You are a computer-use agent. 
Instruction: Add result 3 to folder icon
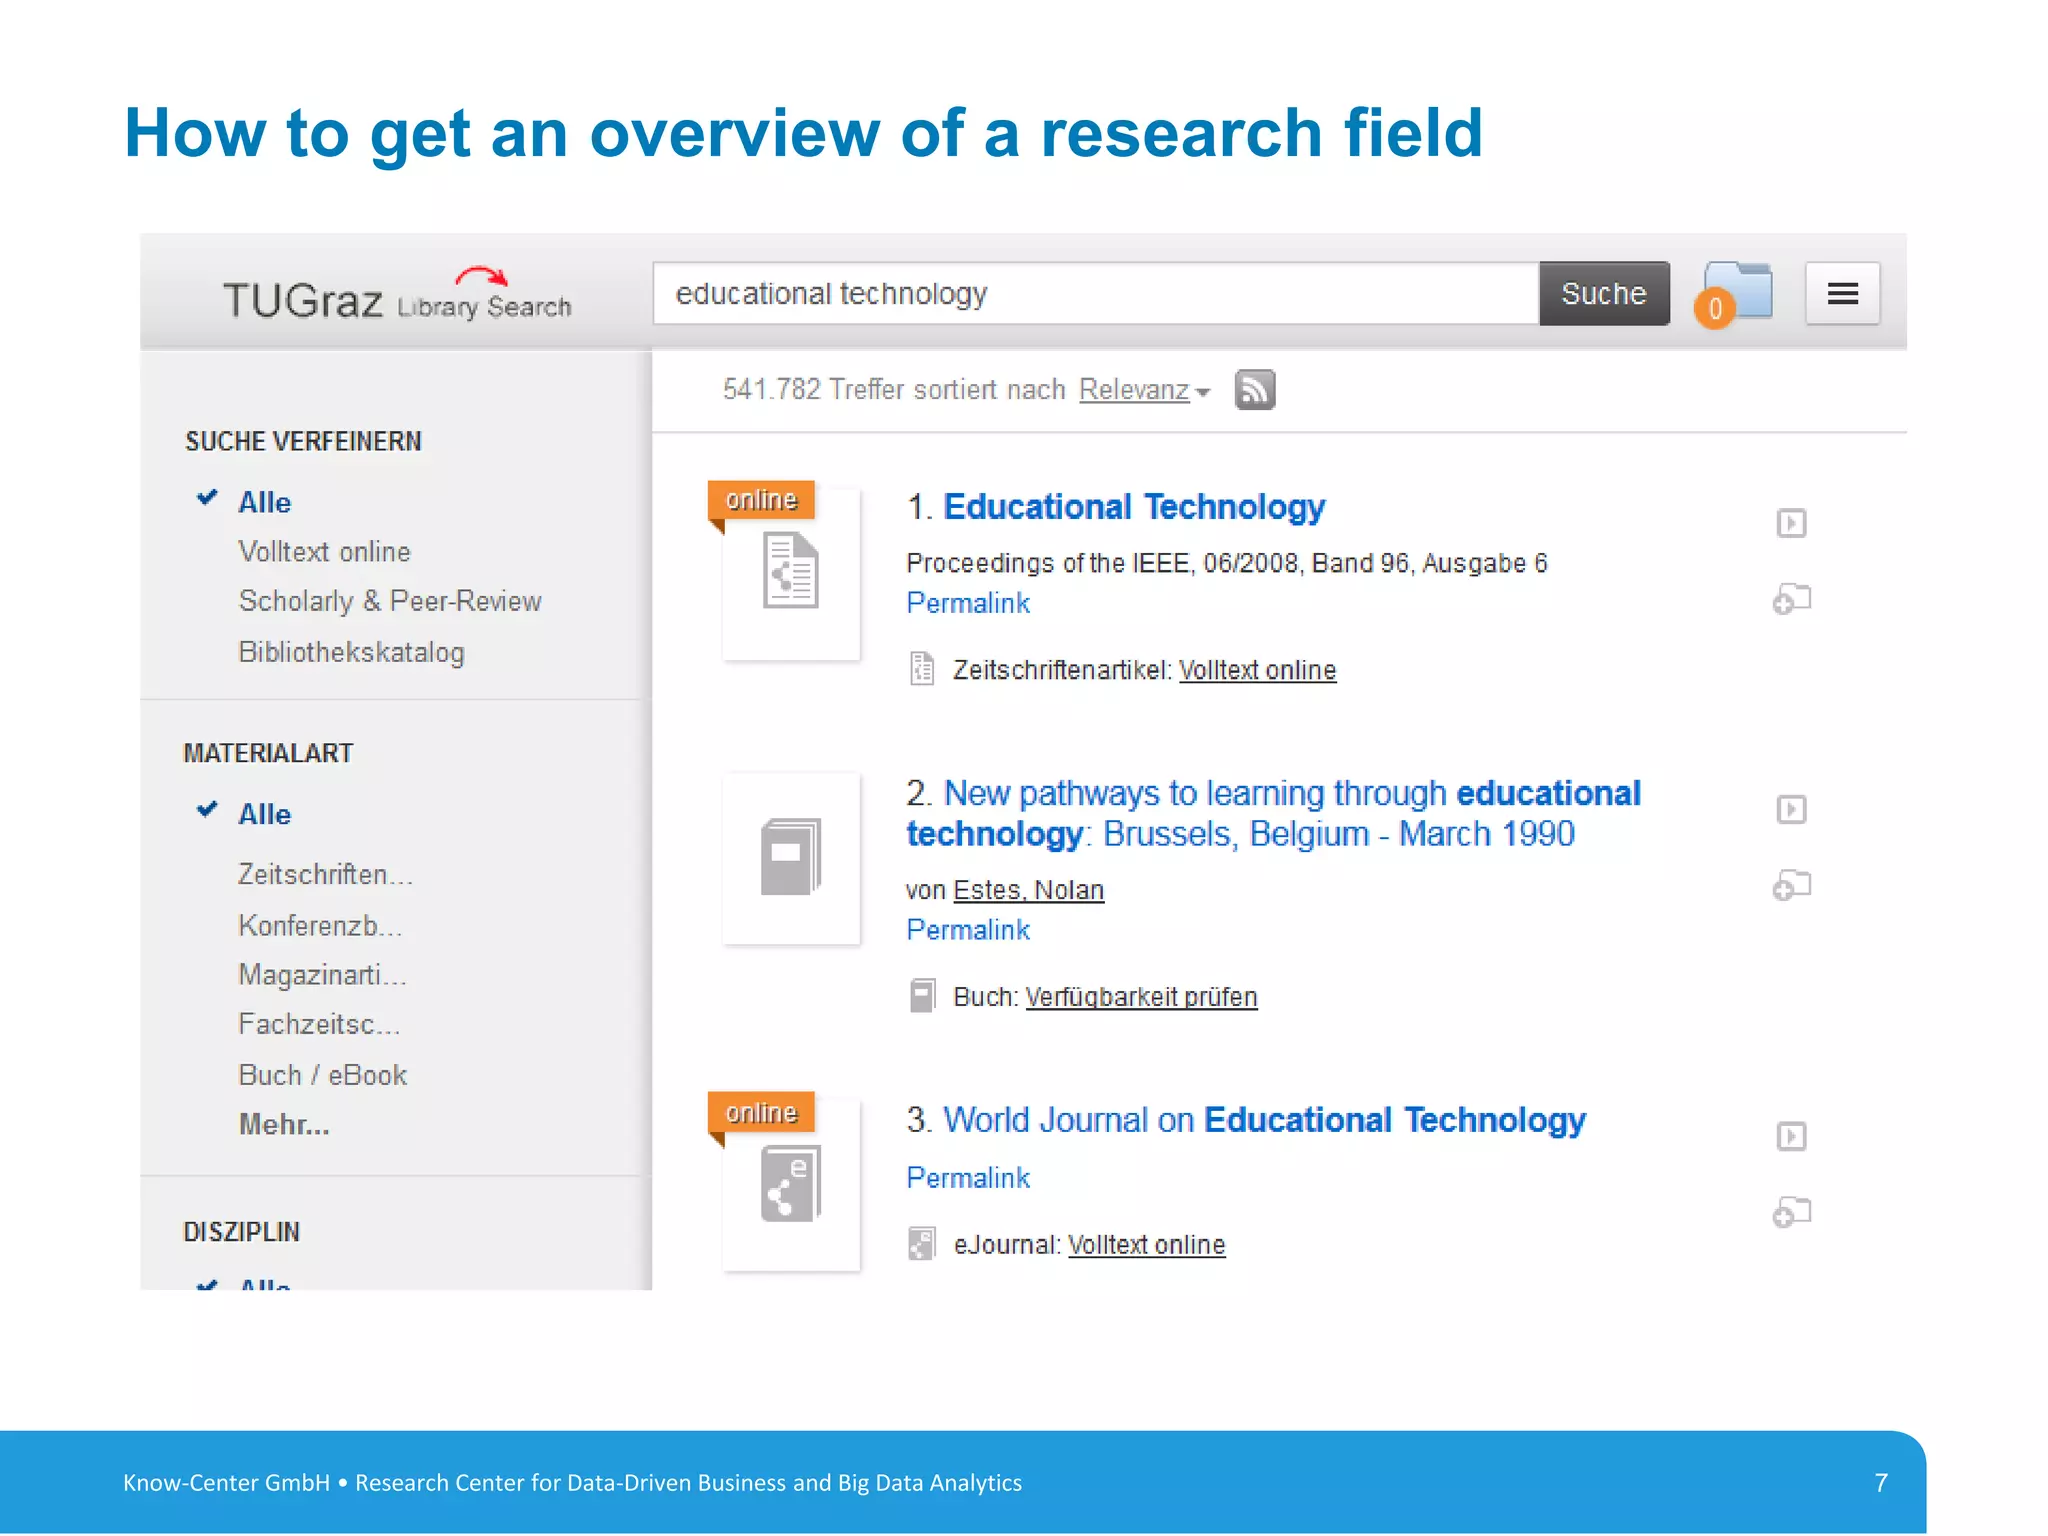[x=1791, y=1212]
